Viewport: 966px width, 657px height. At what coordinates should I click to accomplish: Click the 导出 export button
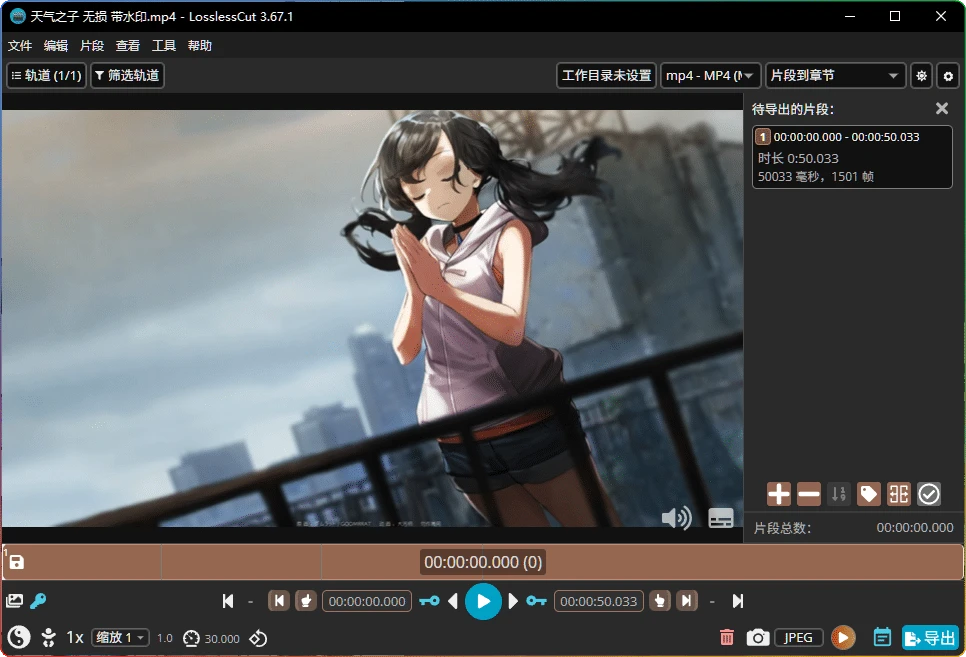(930, 637)
